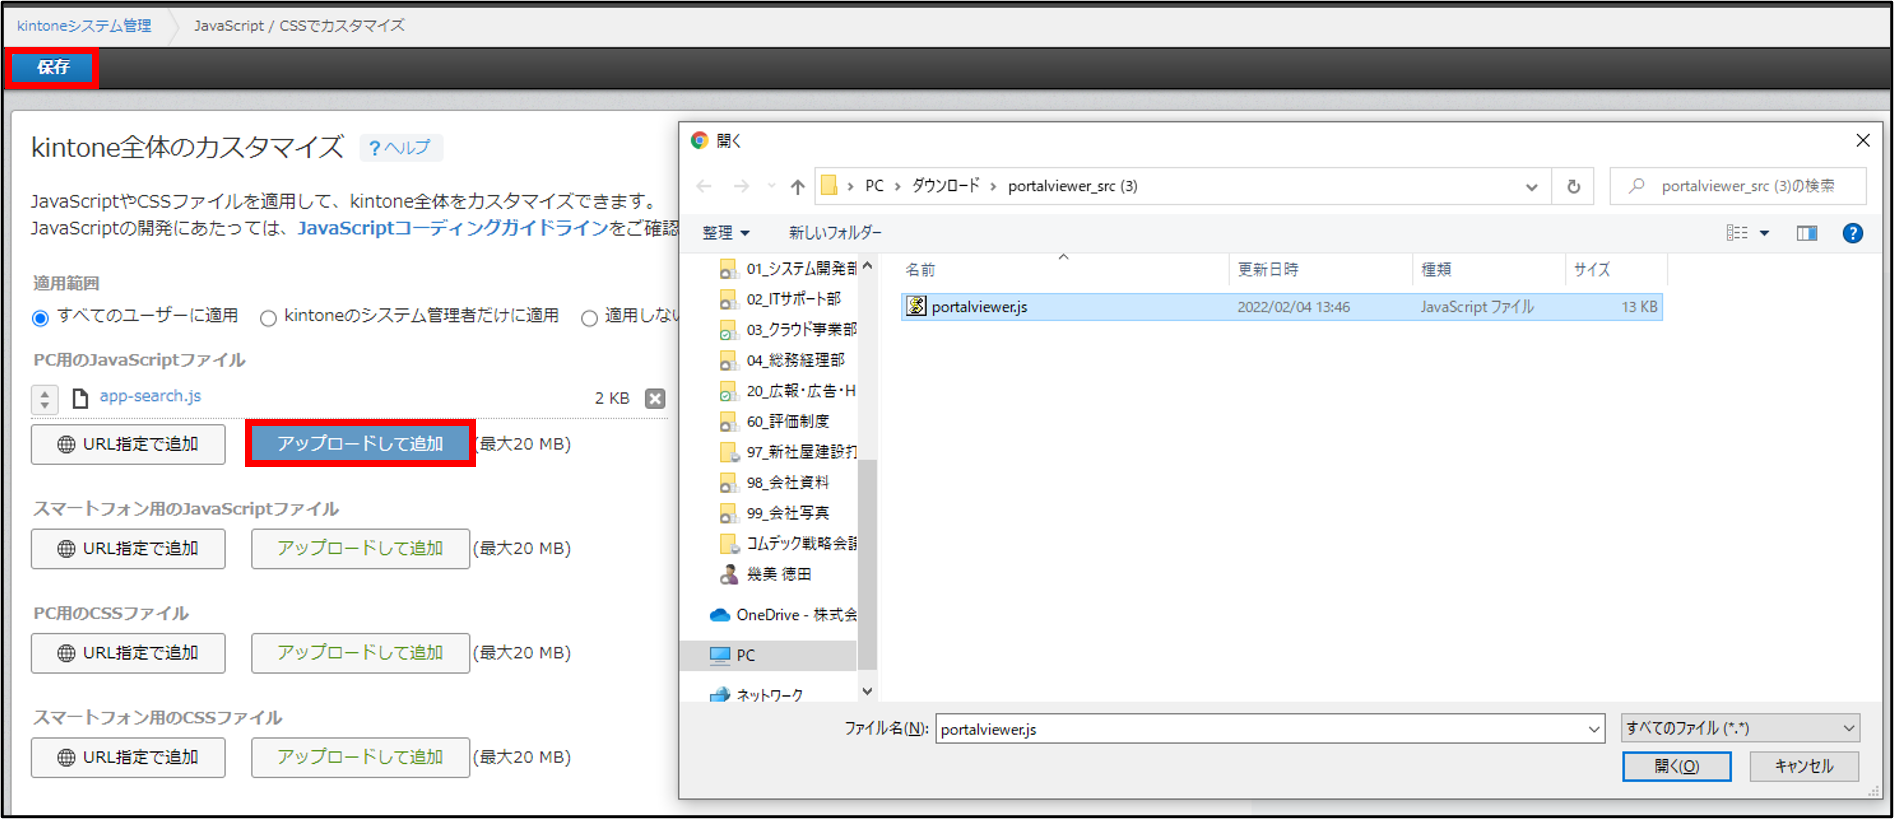The width and height of the screenshot is (1894, 819).
Task: Click アップロードして追加 under PC用のCSSファイル
Action: (360, 653)
